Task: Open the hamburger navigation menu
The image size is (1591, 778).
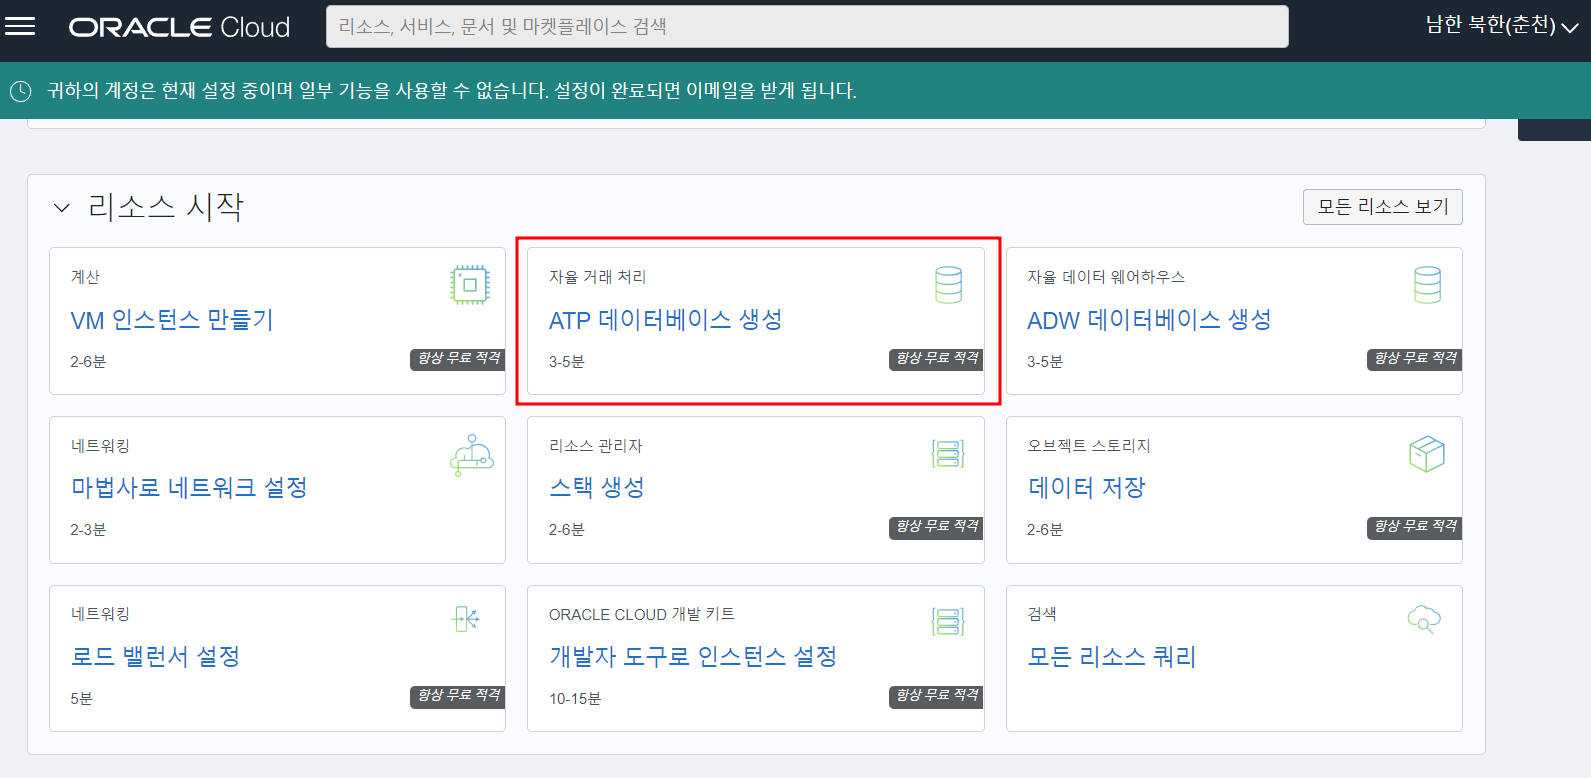Action: pyautogui.click(x=20, y=27)
